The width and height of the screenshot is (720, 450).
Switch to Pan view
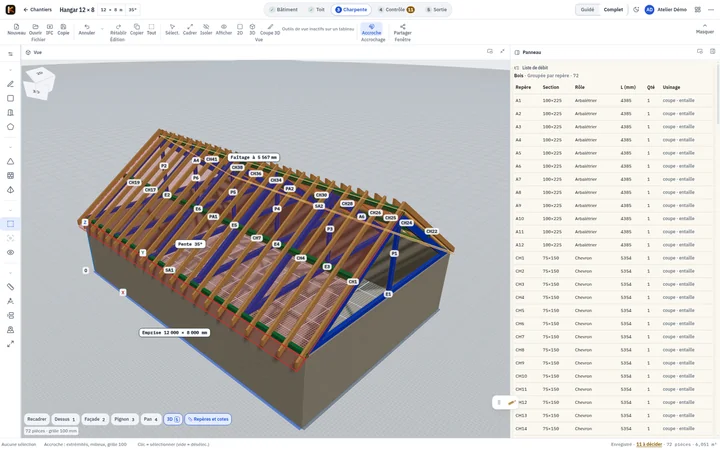[151, 419]
